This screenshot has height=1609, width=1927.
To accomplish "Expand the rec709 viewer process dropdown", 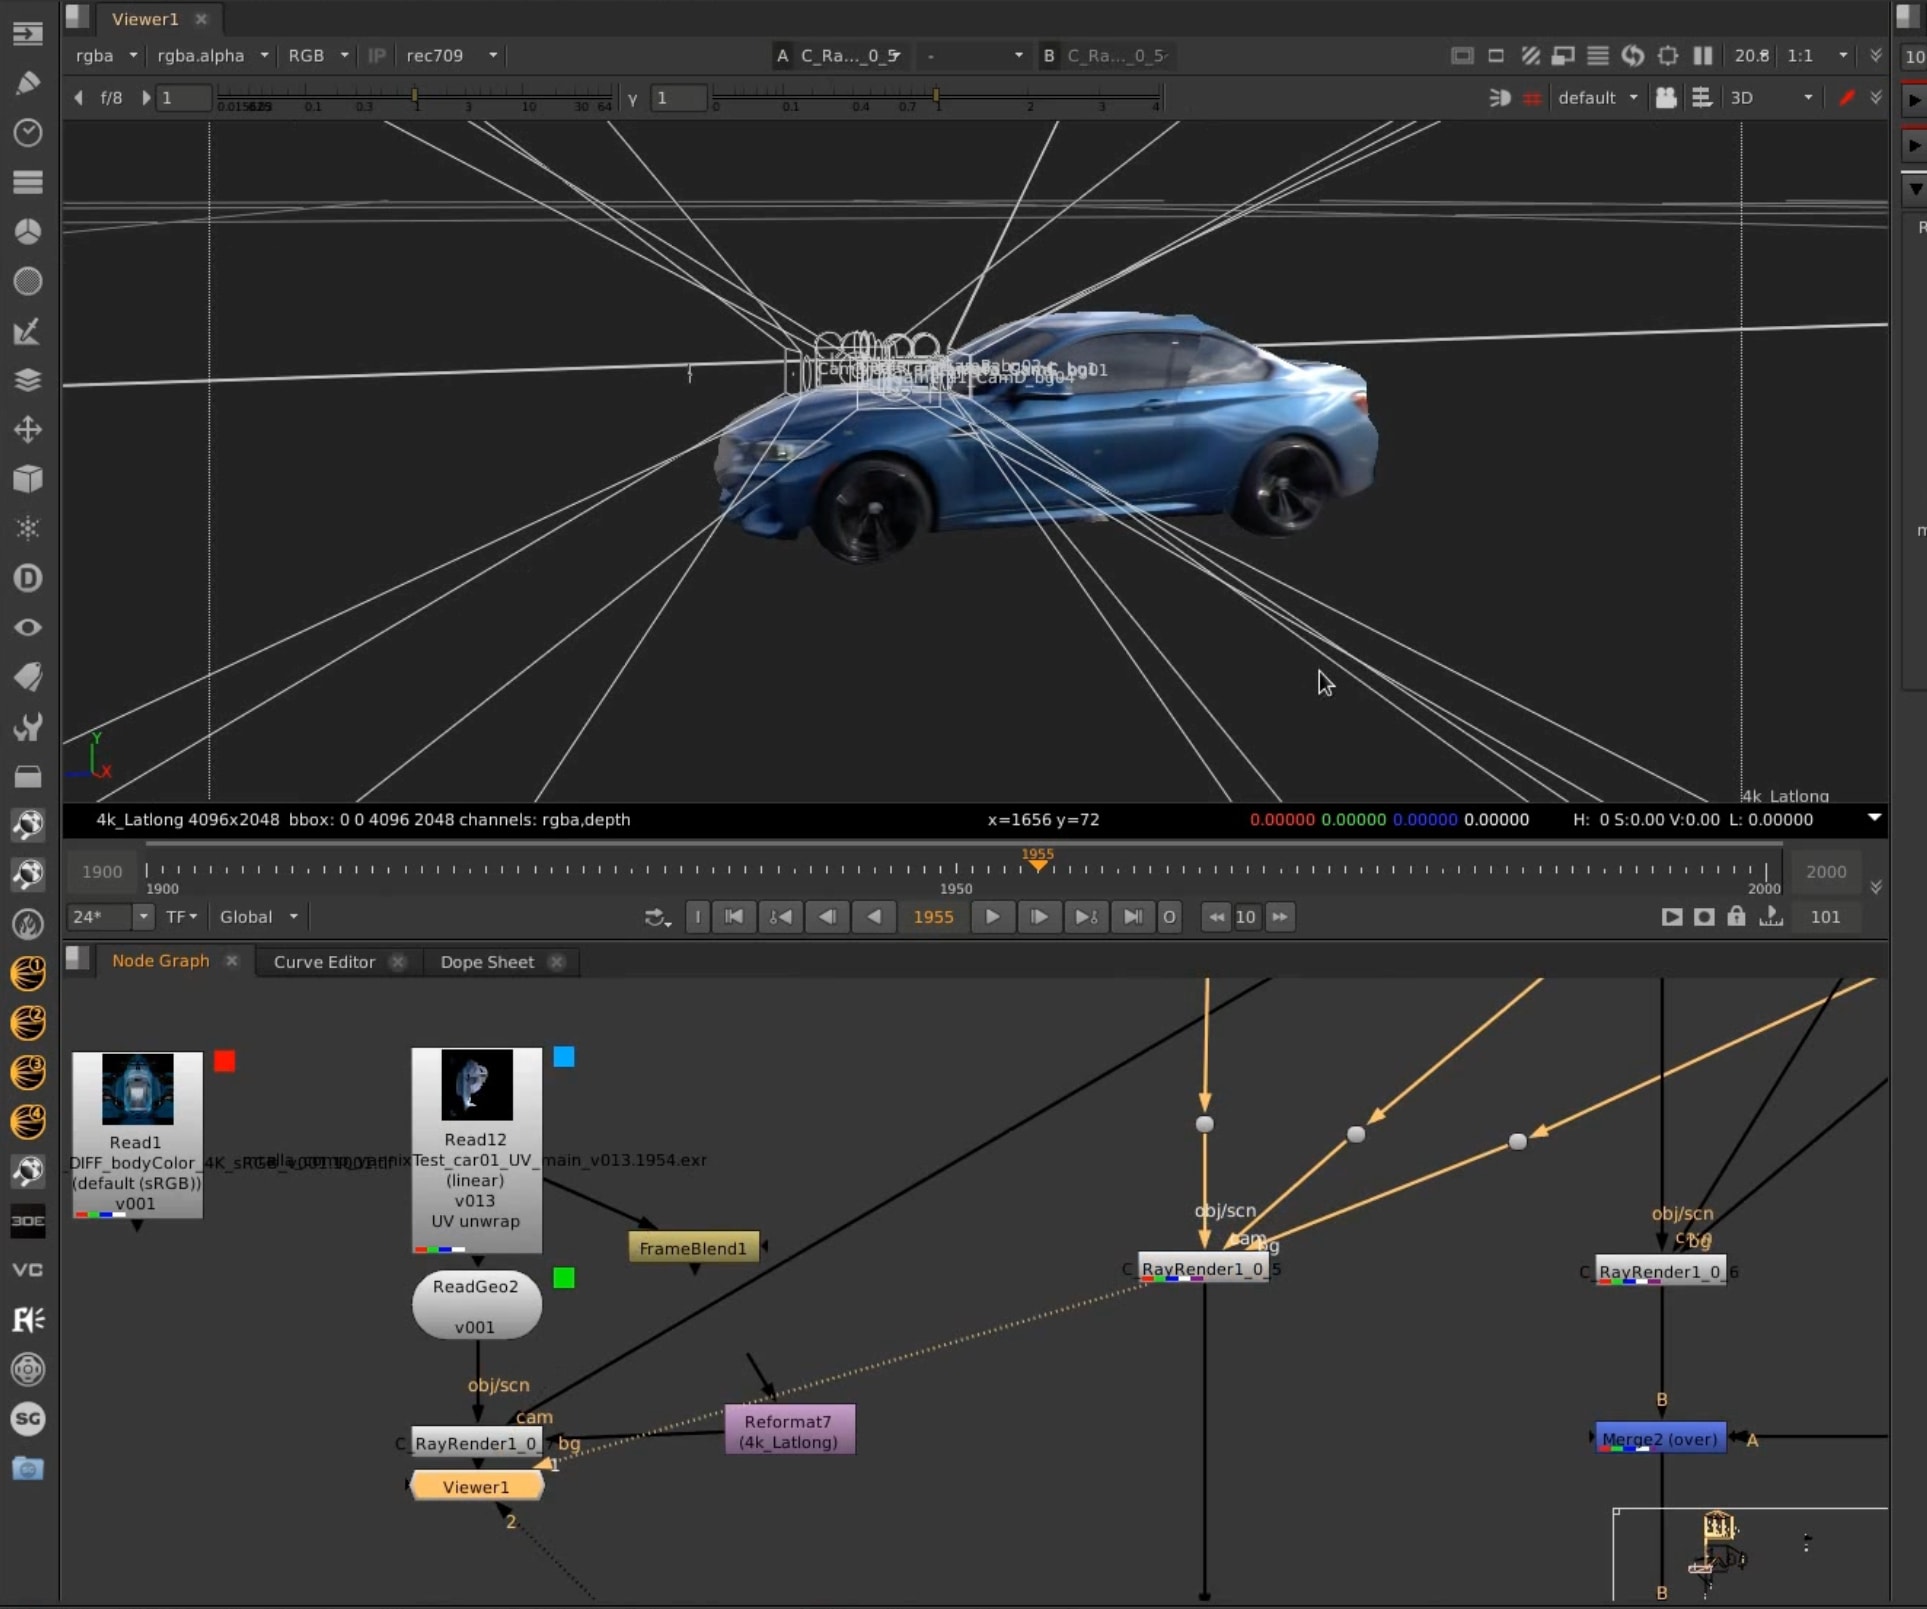I will [x=451, y=56].
